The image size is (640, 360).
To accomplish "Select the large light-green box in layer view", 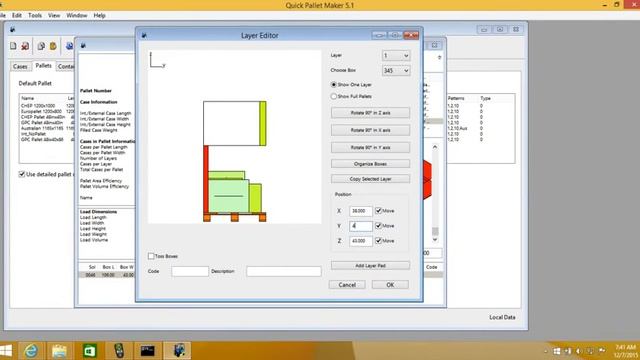I will click(229, 196).
